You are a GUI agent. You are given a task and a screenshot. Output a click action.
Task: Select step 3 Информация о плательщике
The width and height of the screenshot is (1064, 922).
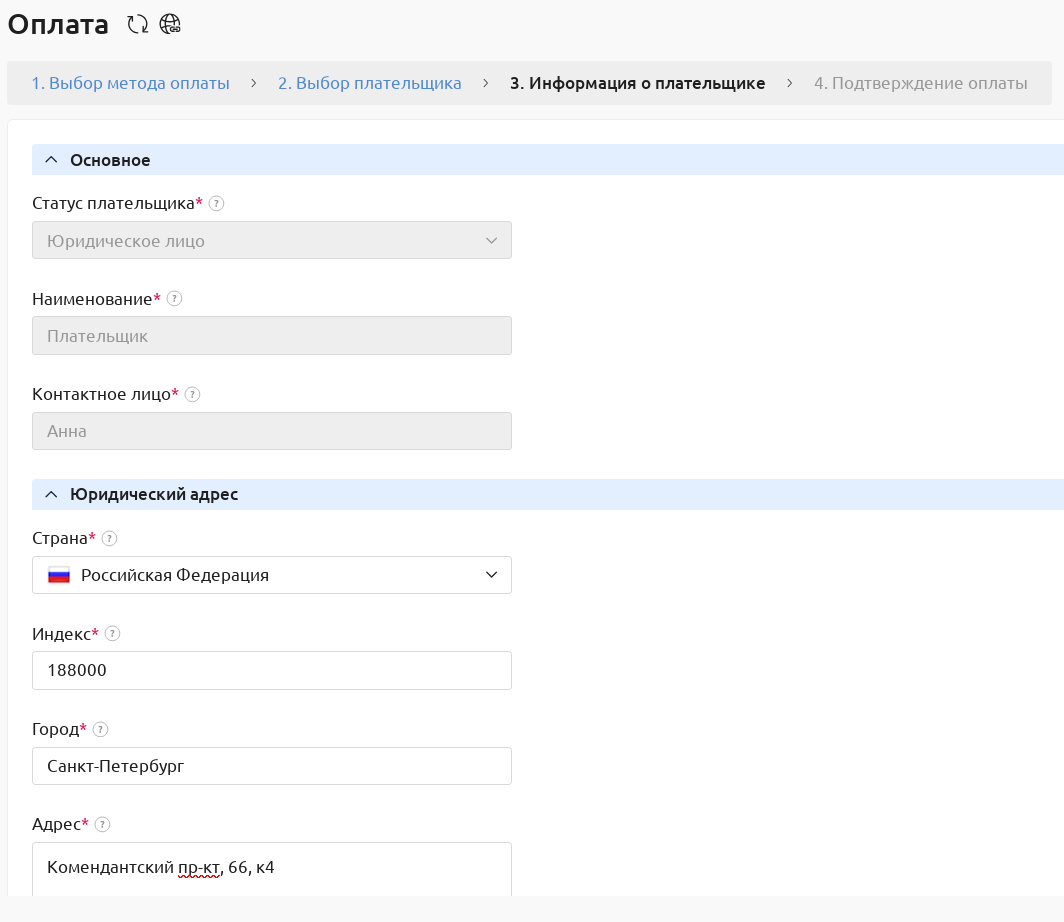tap(637, 84)
